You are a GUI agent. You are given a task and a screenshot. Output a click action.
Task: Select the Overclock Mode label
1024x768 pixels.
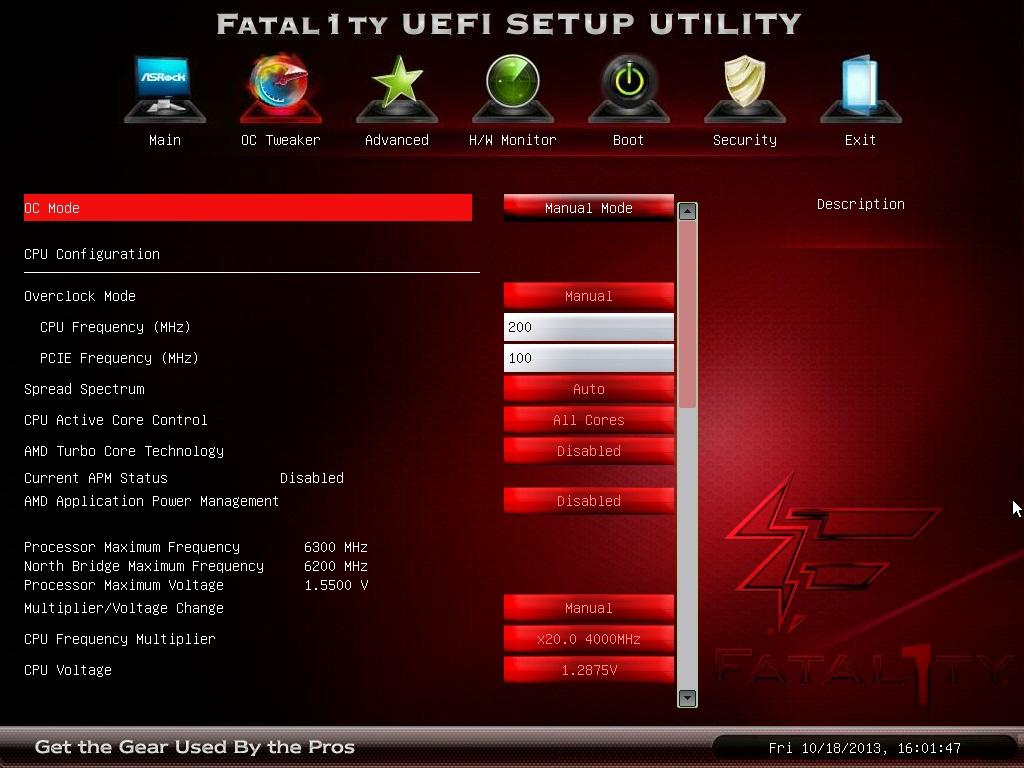[x=80, y=296]
